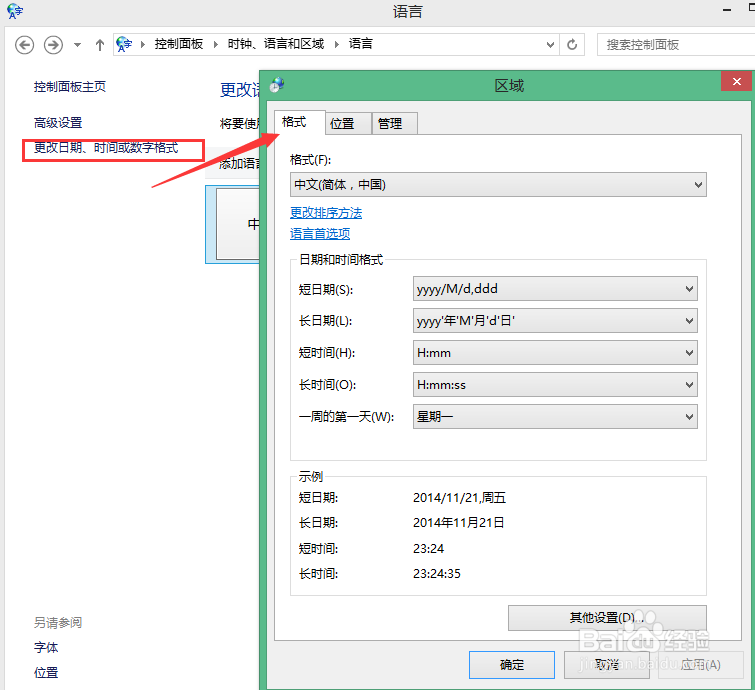Click the 其他设置 button
755x690 pixels.
pos(607,618)
